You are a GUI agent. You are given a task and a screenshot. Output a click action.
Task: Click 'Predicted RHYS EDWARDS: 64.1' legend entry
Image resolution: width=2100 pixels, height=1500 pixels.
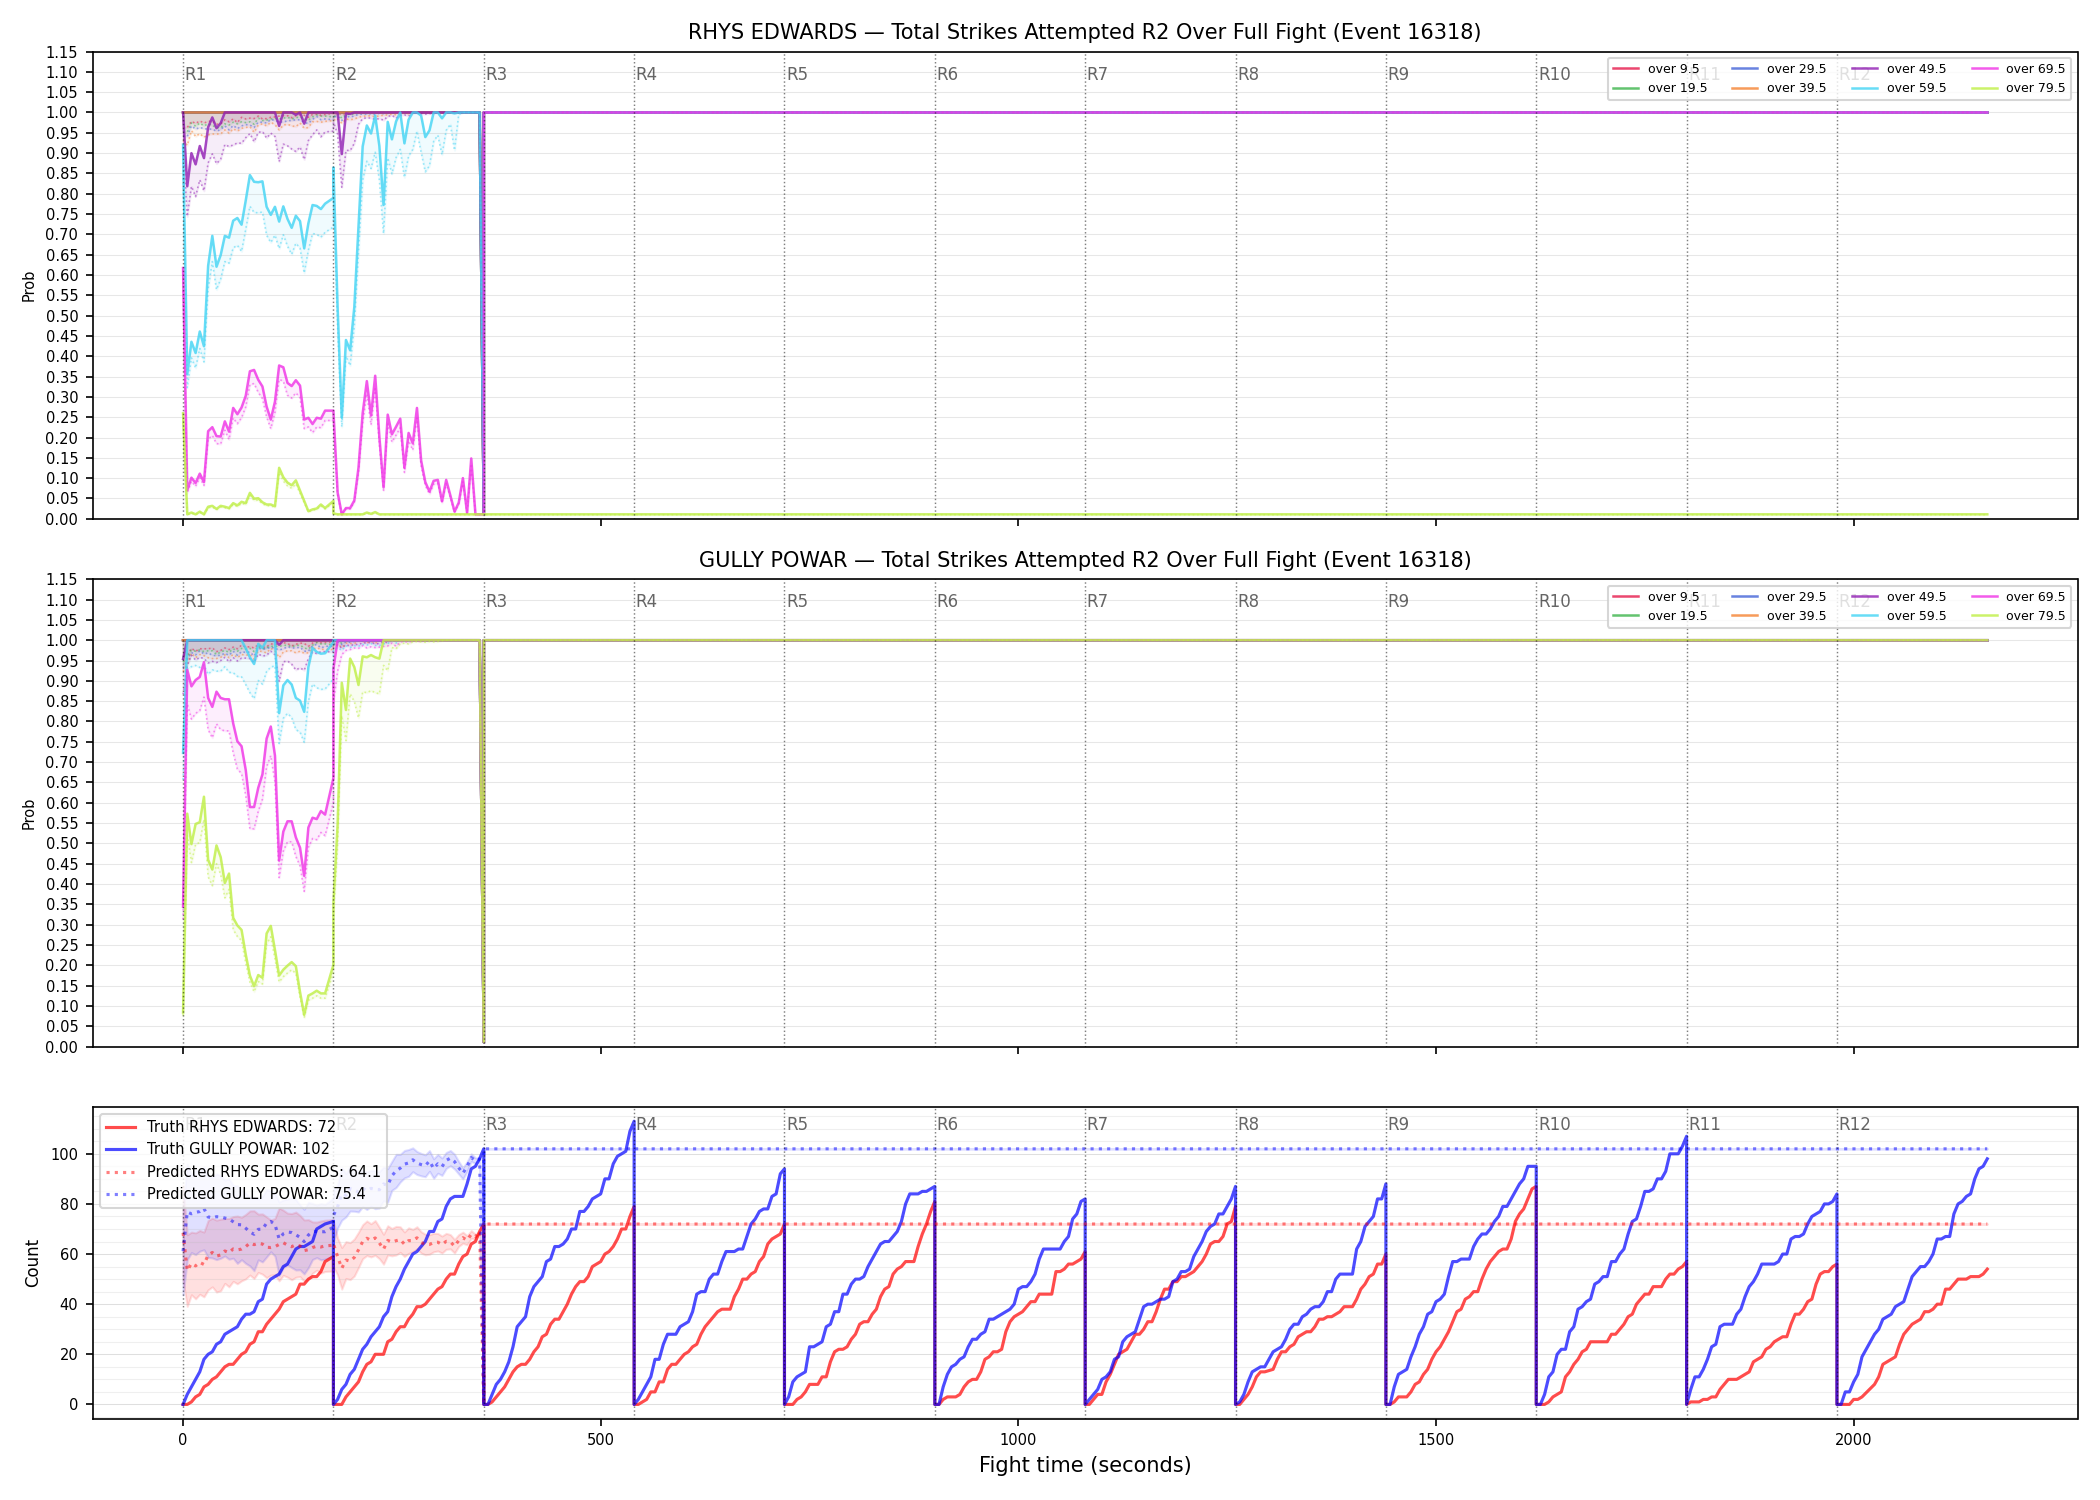pos(242,1171)
